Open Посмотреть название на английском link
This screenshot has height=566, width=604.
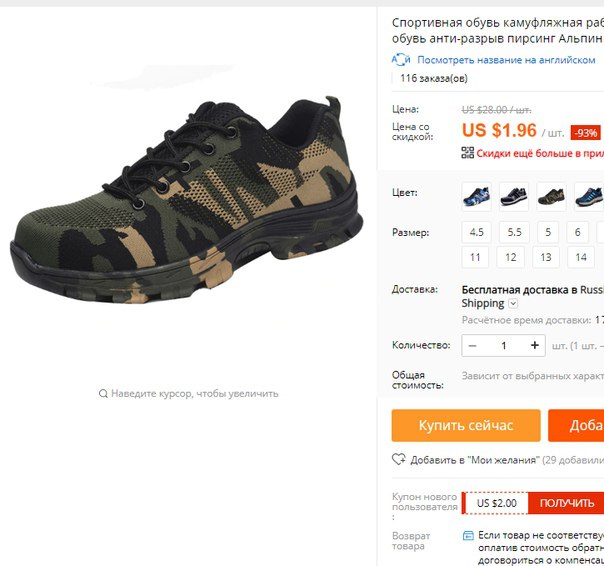[x=506, y=60]
